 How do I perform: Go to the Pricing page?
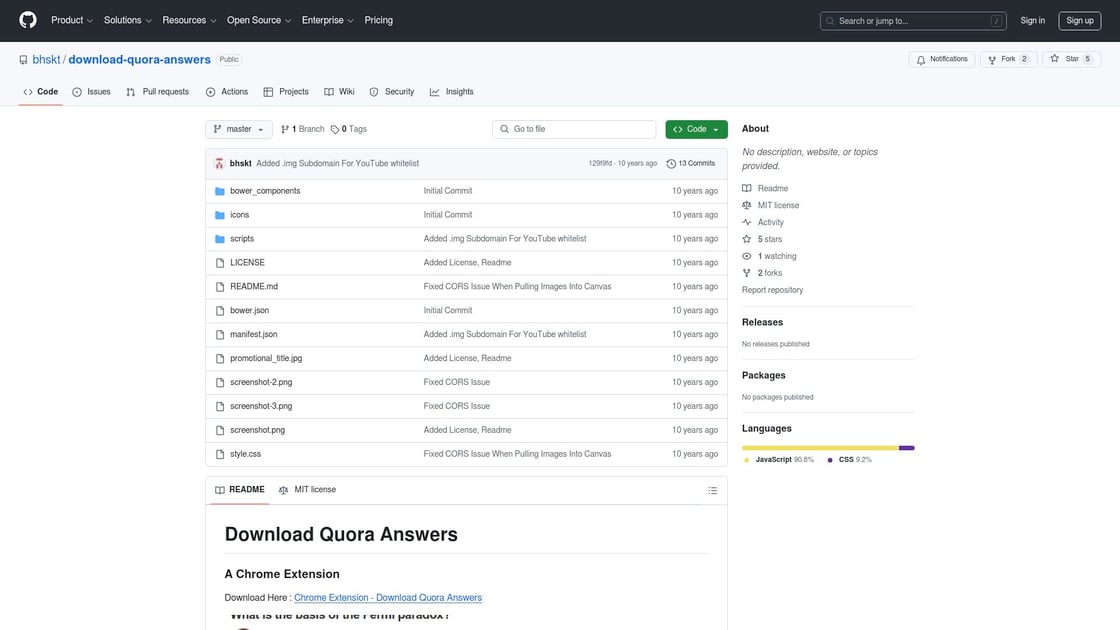(379, 20)
